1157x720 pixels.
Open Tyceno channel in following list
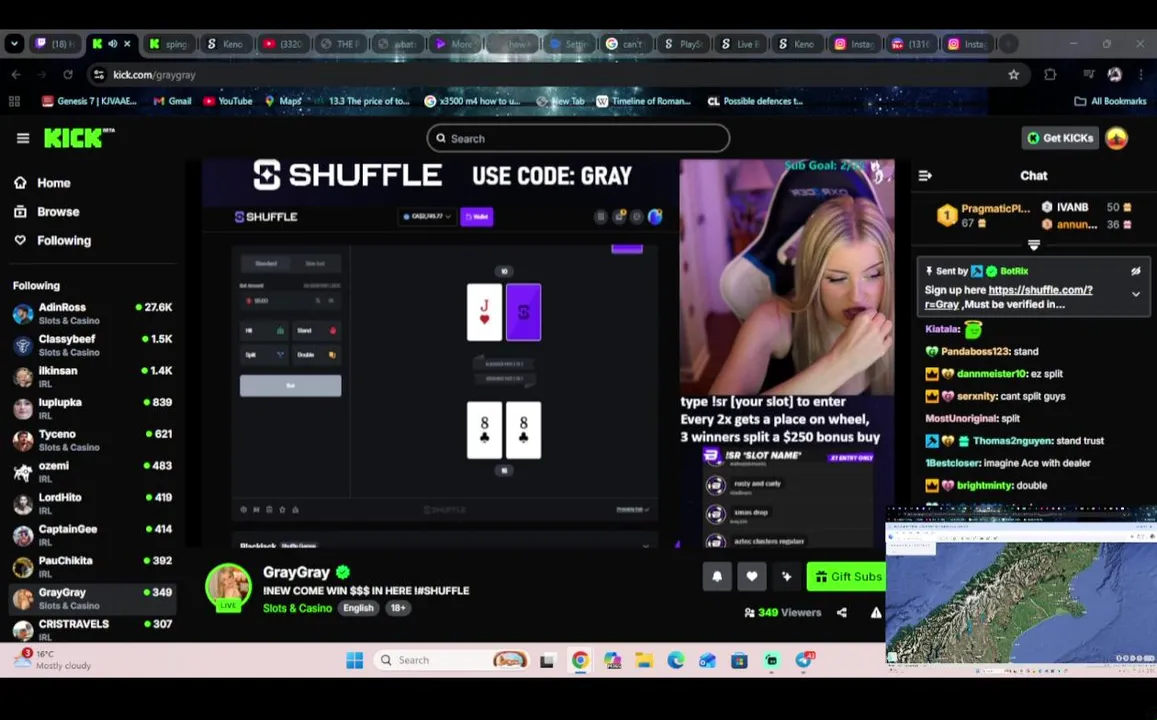pyautogui.click(x=92, y=440)
